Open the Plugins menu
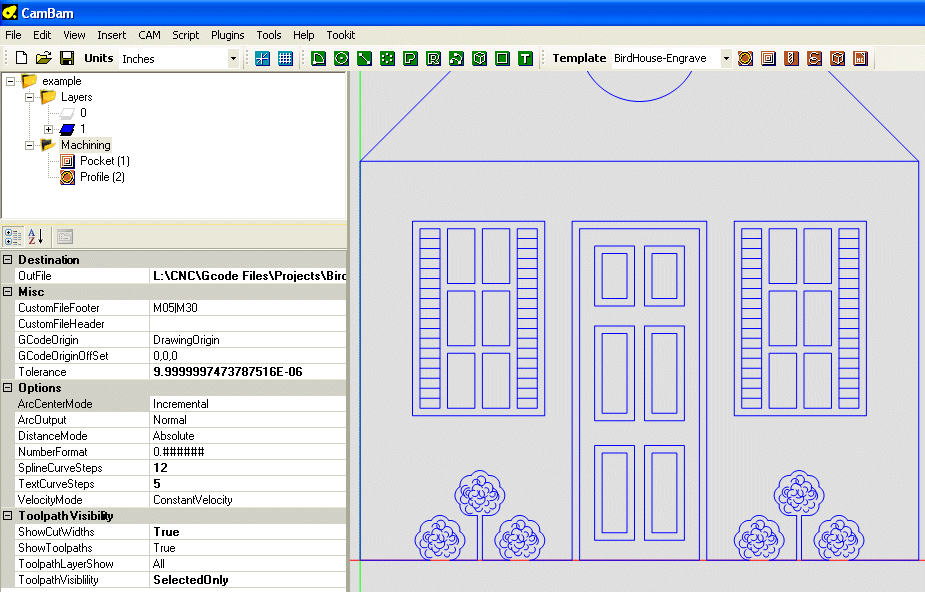Image resolution: width=925 pixels, height=592 pixels. pyautogui.click(x=227, y=35)
